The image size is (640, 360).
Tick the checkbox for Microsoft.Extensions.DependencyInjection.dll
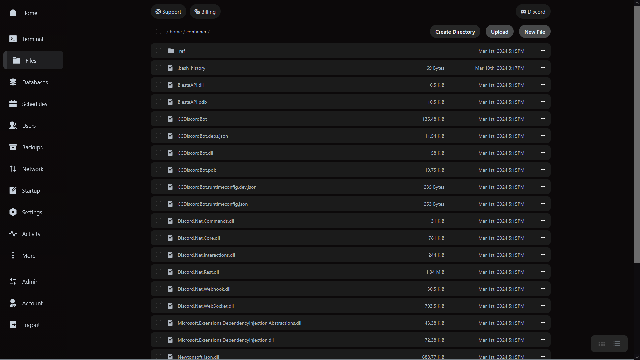pyautogui.click(x=158, y=340)
